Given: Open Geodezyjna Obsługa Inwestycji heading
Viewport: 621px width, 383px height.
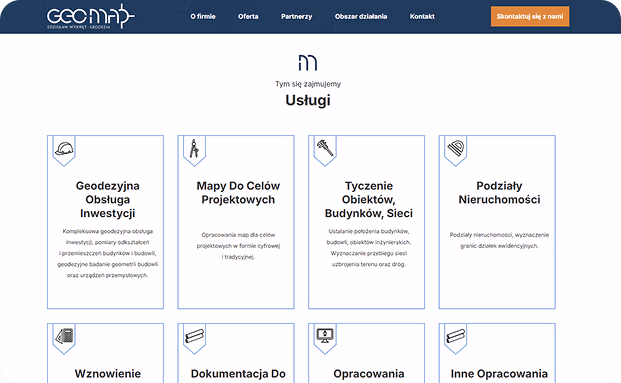Looking at the screenshot, I should (x=107, y=199).
